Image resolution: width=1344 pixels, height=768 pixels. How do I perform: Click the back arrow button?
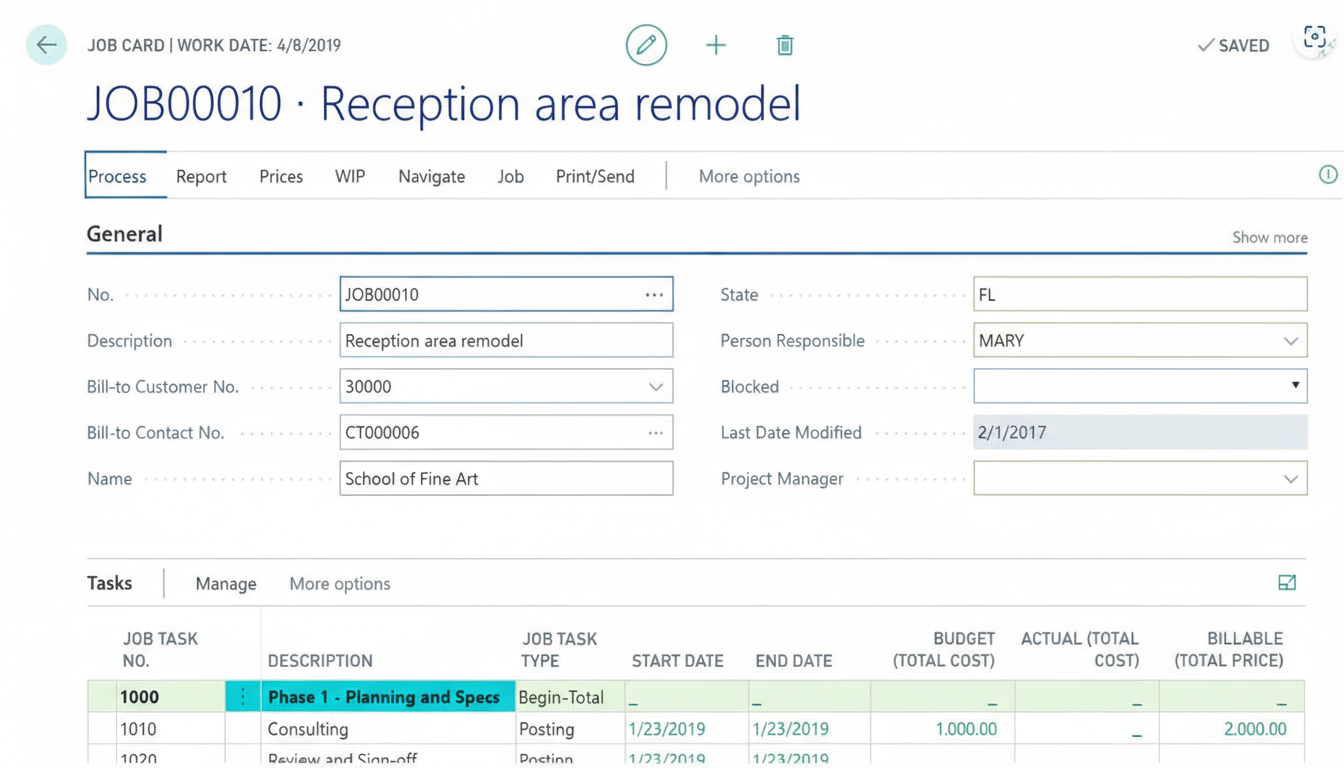pos(46,45)
